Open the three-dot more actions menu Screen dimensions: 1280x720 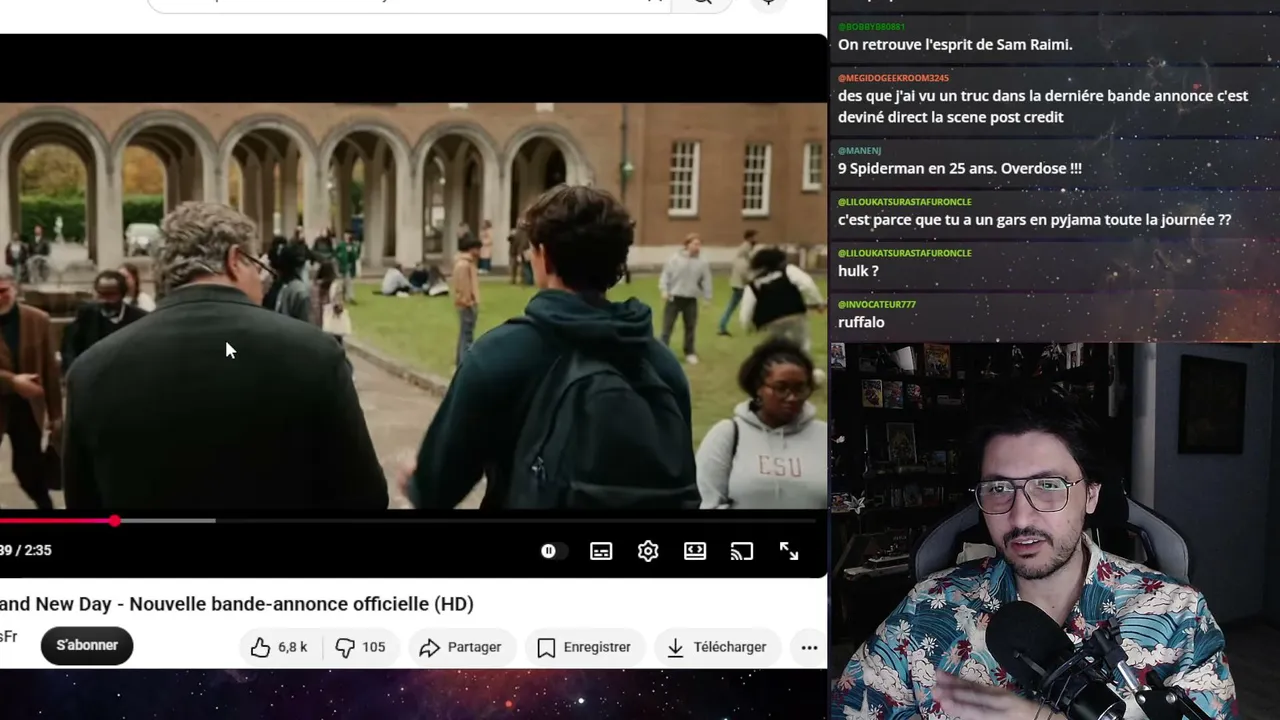(809, 647)
